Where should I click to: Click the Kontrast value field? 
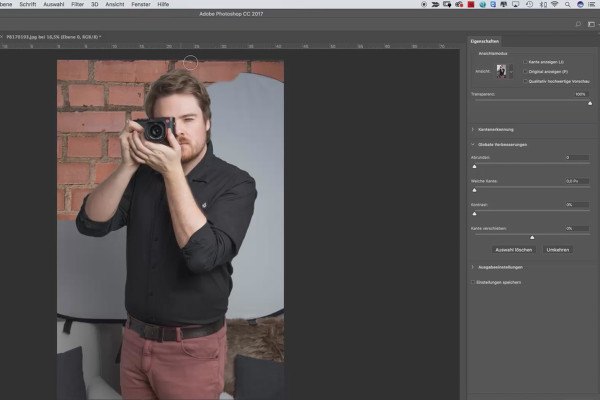pos(577,205)
